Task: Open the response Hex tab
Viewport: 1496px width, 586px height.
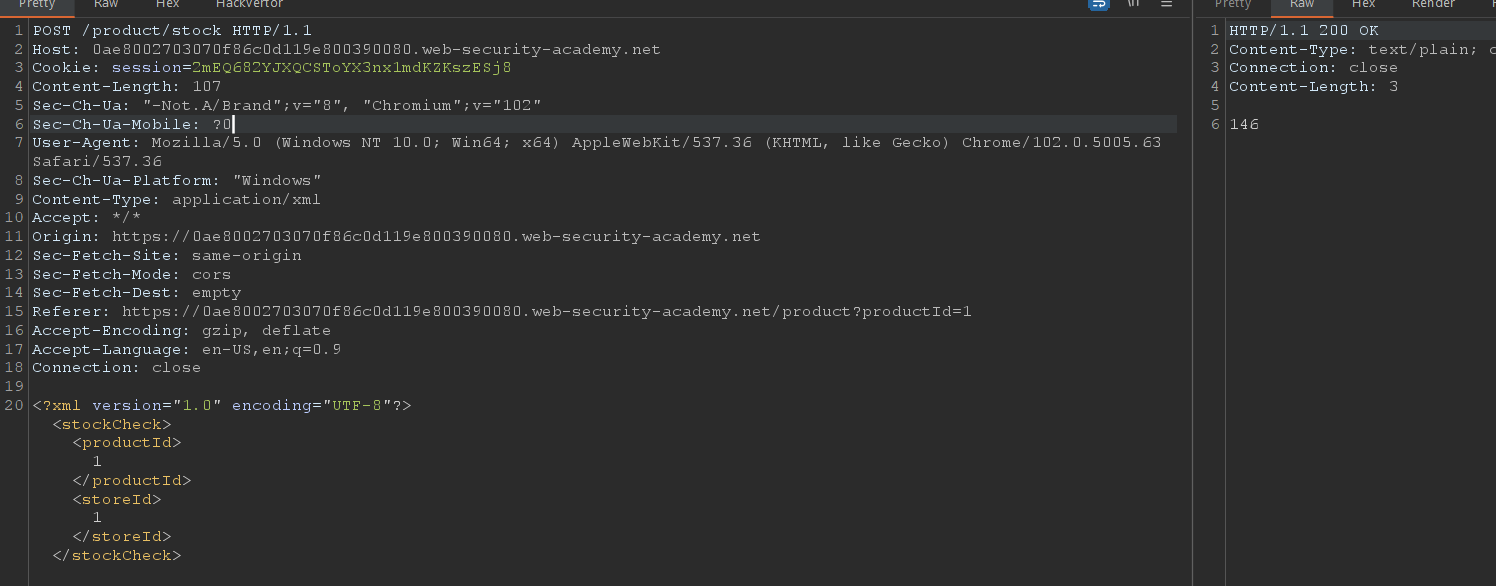Action: (x=1364, y=4)
